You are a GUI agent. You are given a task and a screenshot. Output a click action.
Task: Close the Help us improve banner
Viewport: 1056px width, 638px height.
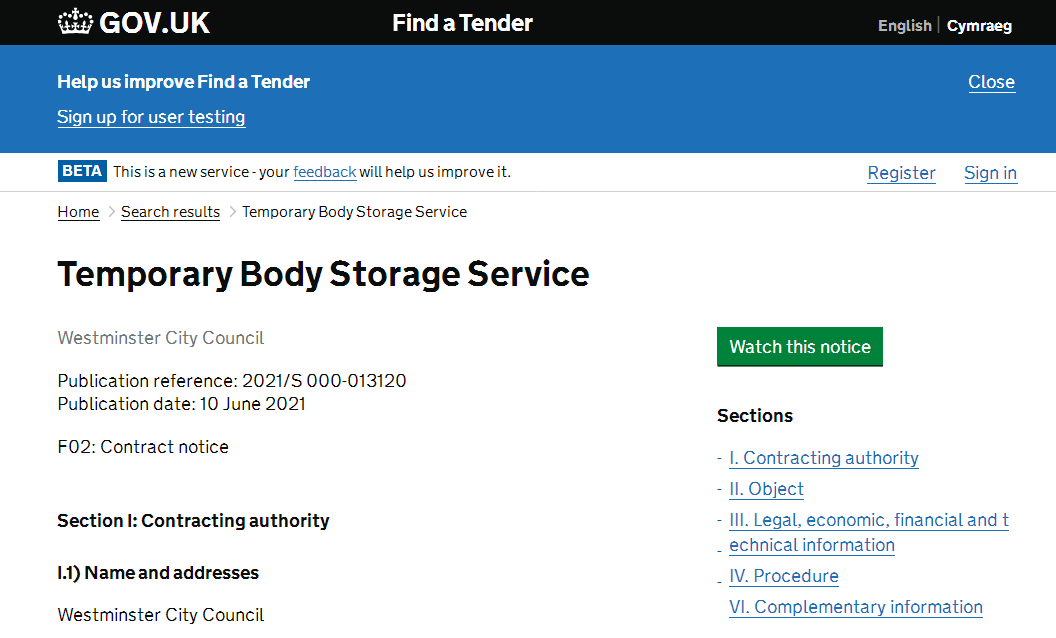991,82
